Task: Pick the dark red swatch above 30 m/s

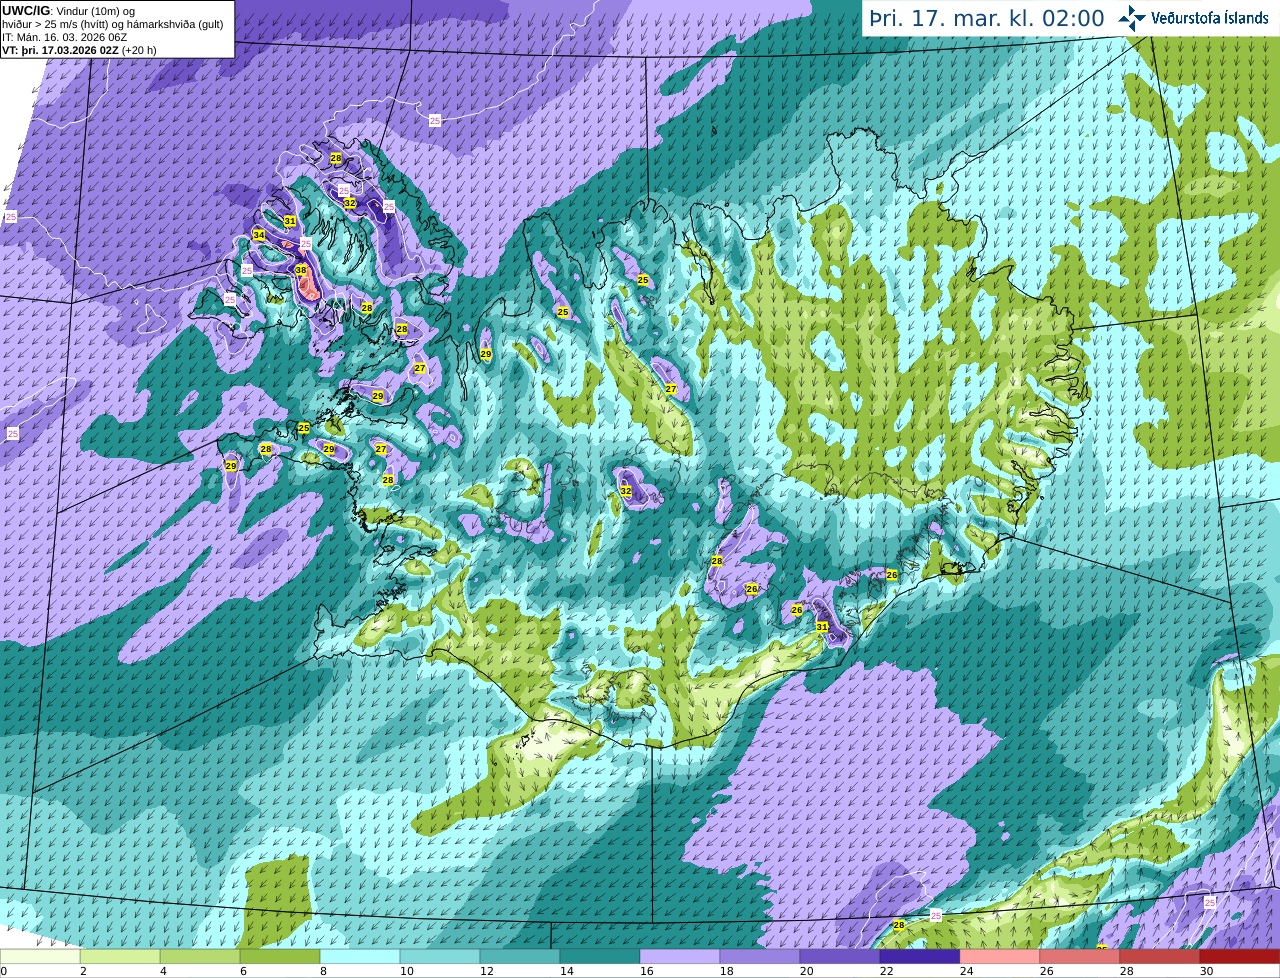Action: [x=1240, y=957]
